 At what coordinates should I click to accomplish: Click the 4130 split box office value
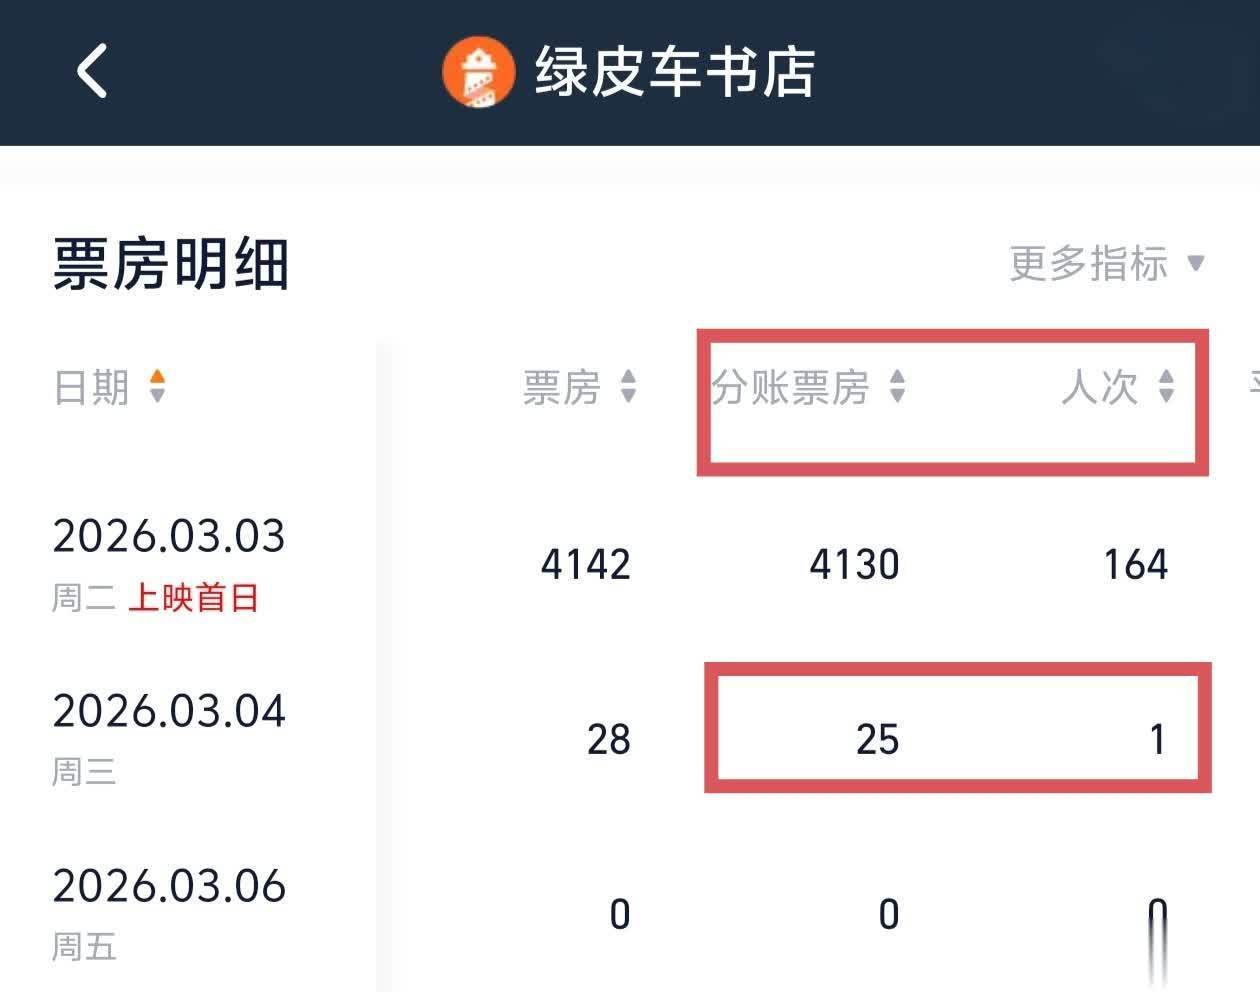tap(854, 565)
